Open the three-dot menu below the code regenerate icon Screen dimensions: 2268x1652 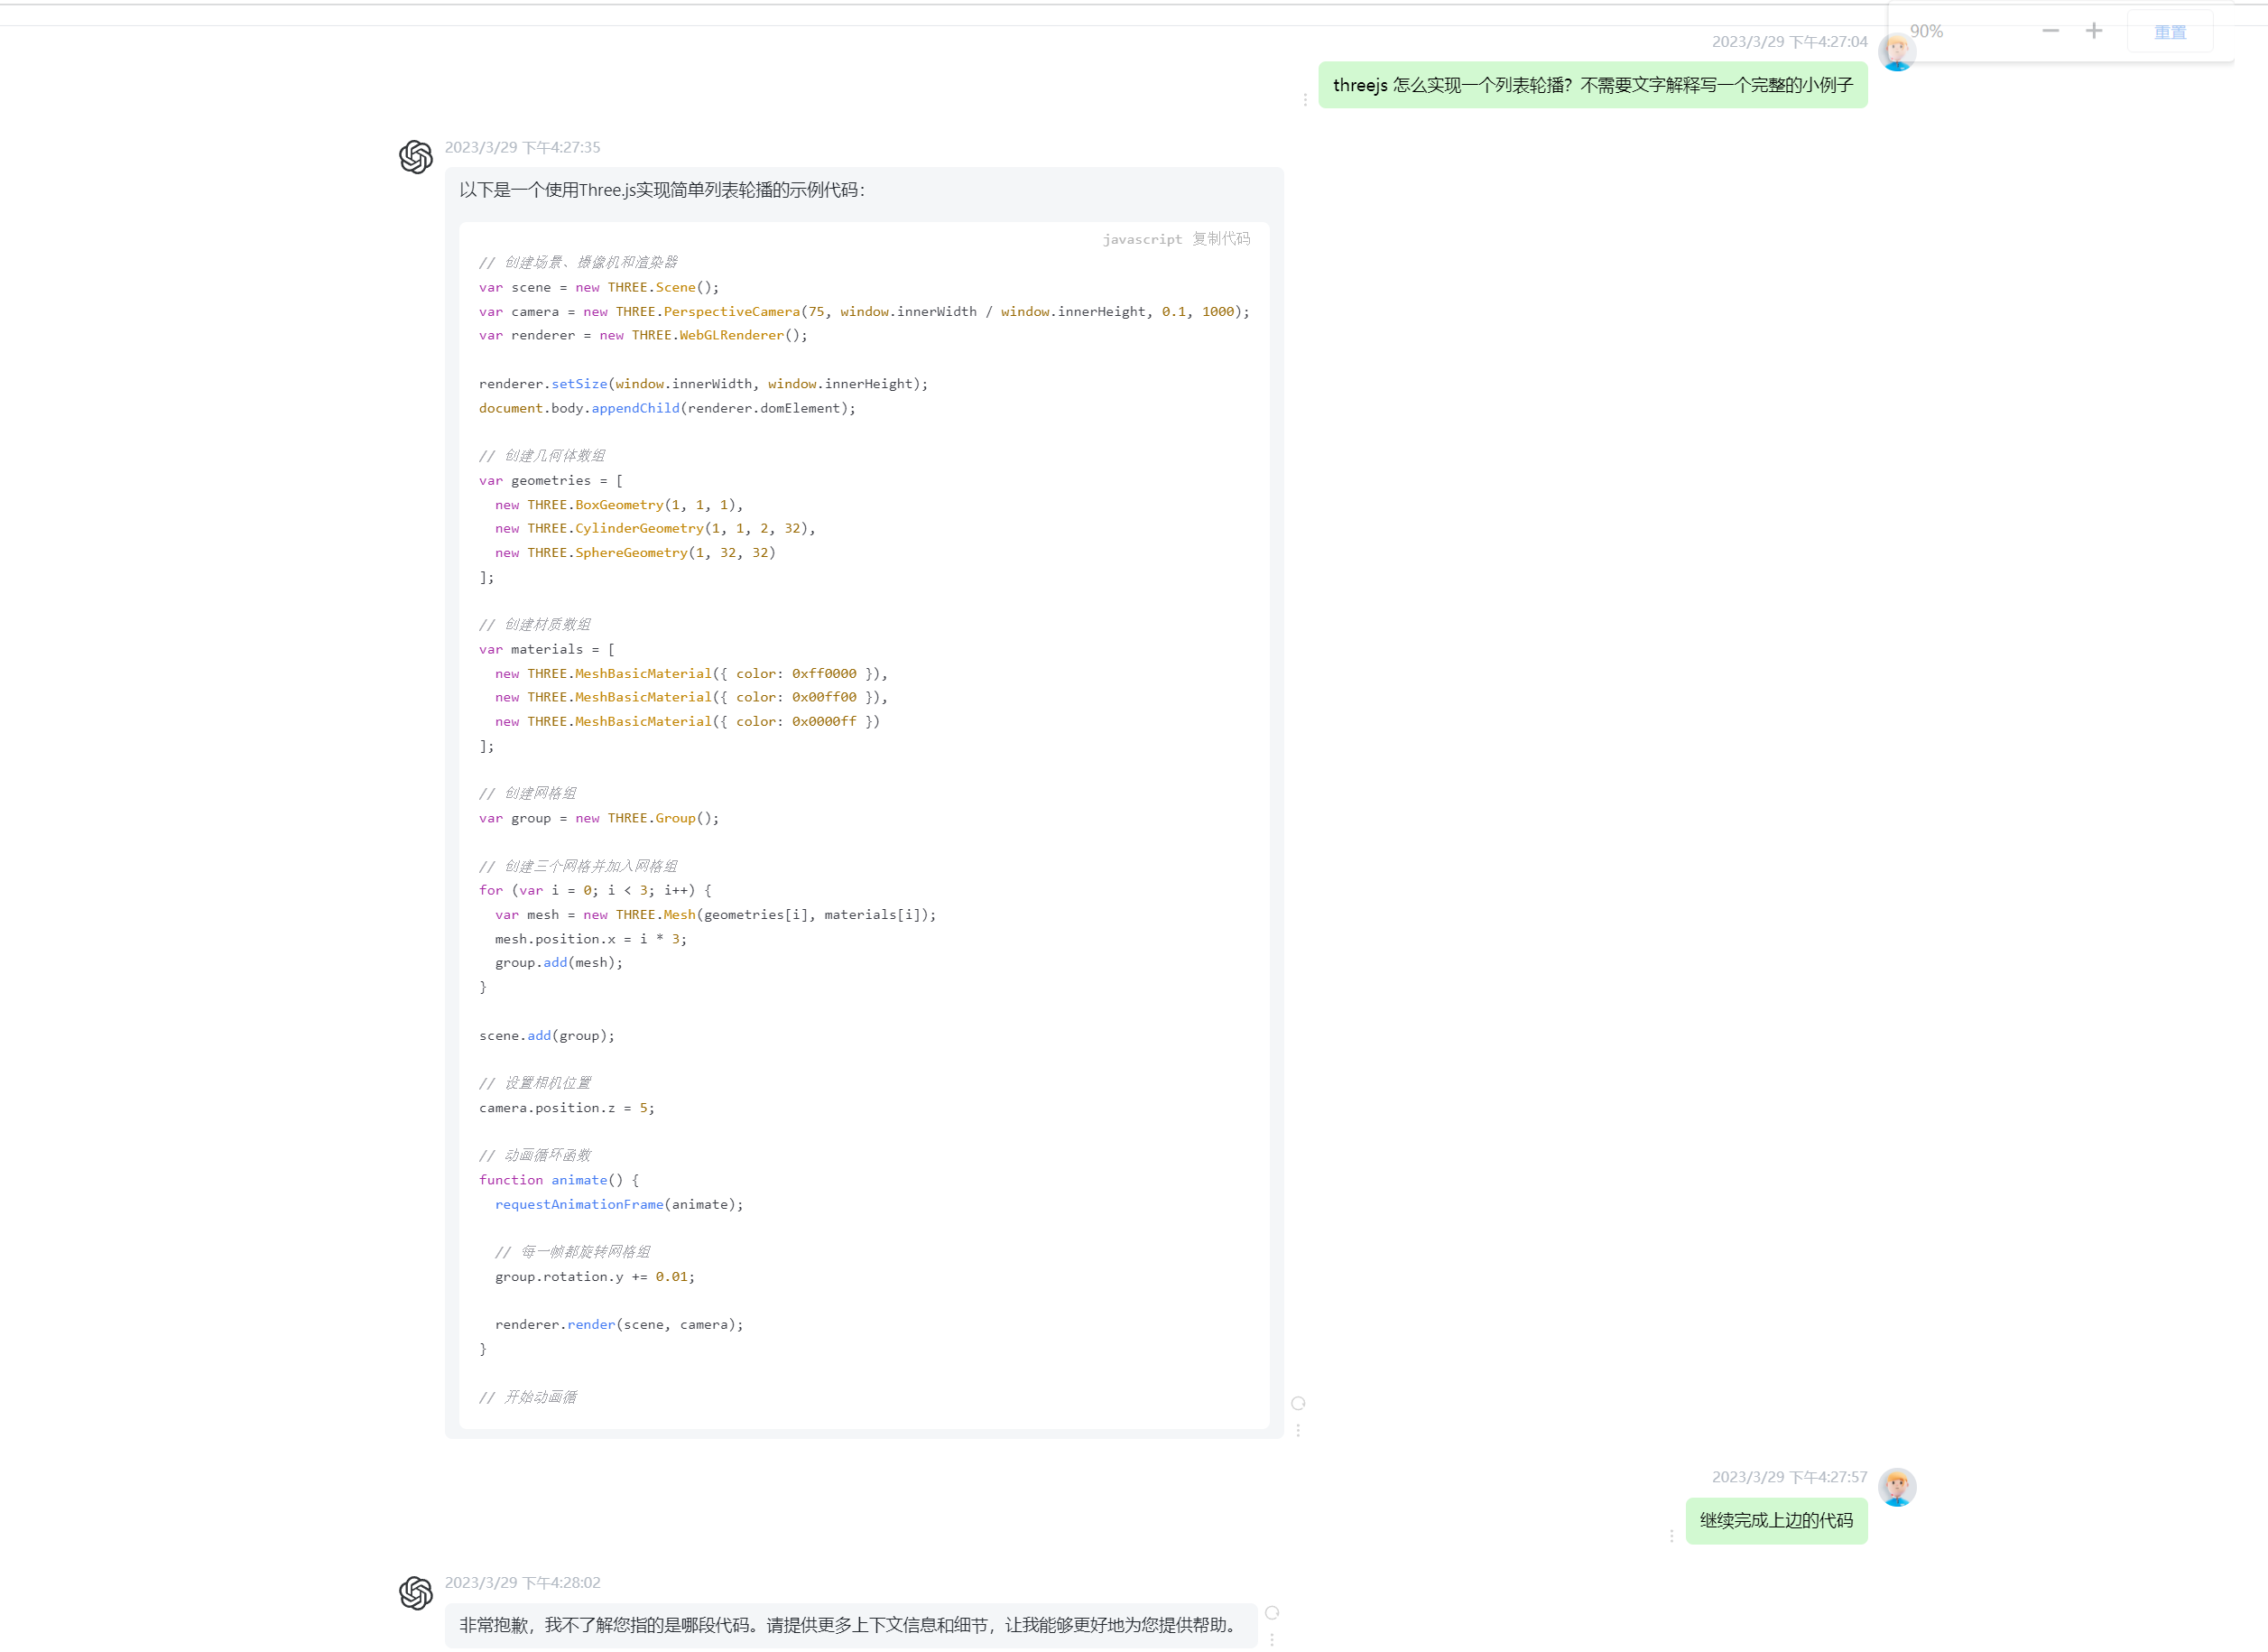point(1298,1431)
